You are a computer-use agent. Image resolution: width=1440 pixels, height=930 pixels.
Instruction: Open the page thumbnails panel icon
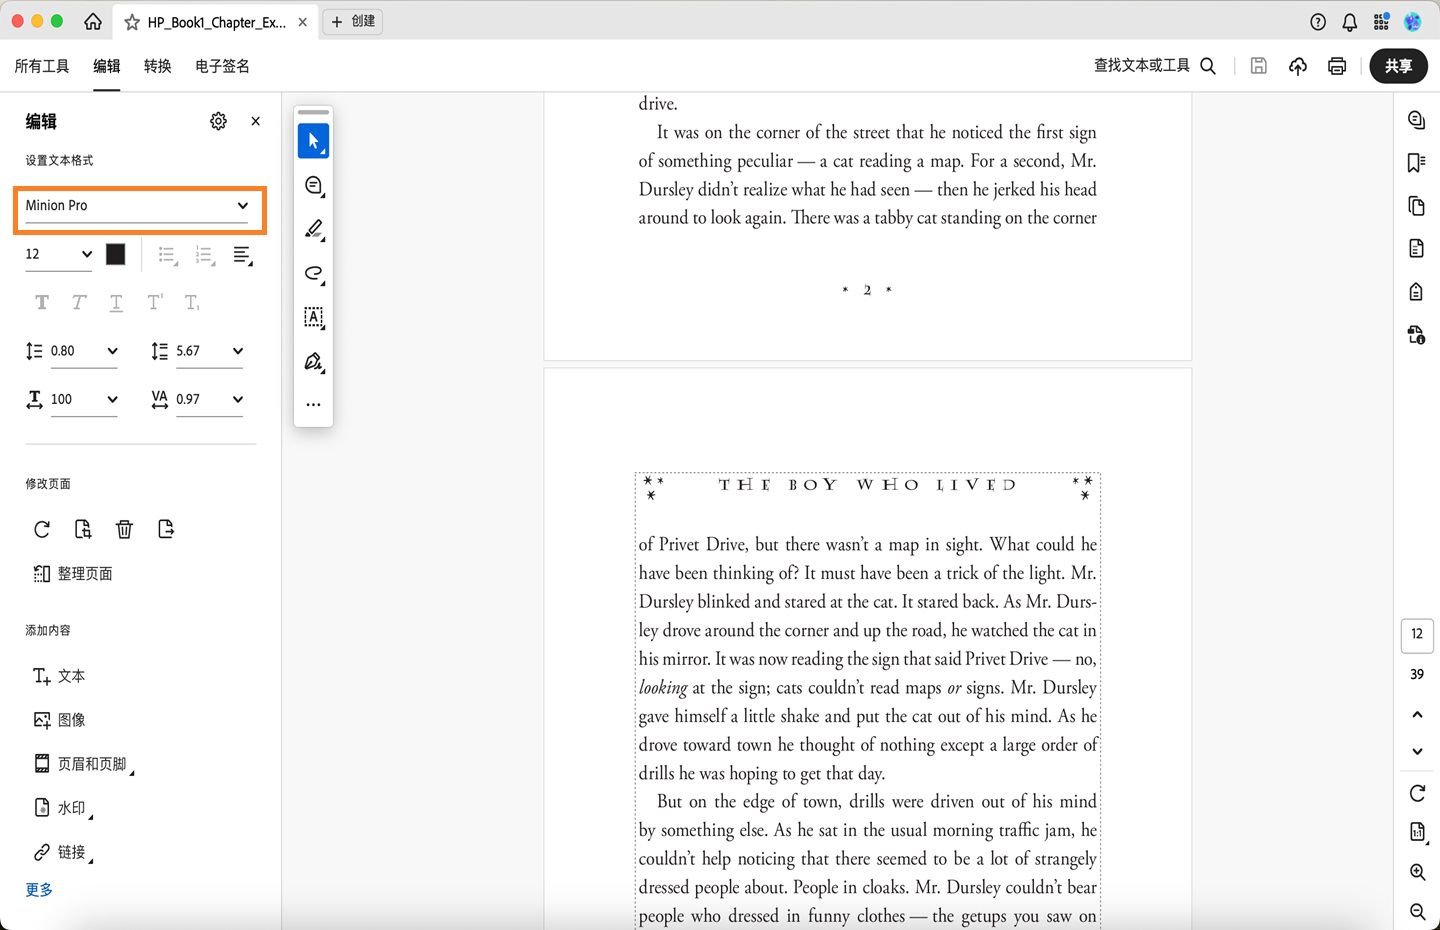click(x=1417, y=206)
